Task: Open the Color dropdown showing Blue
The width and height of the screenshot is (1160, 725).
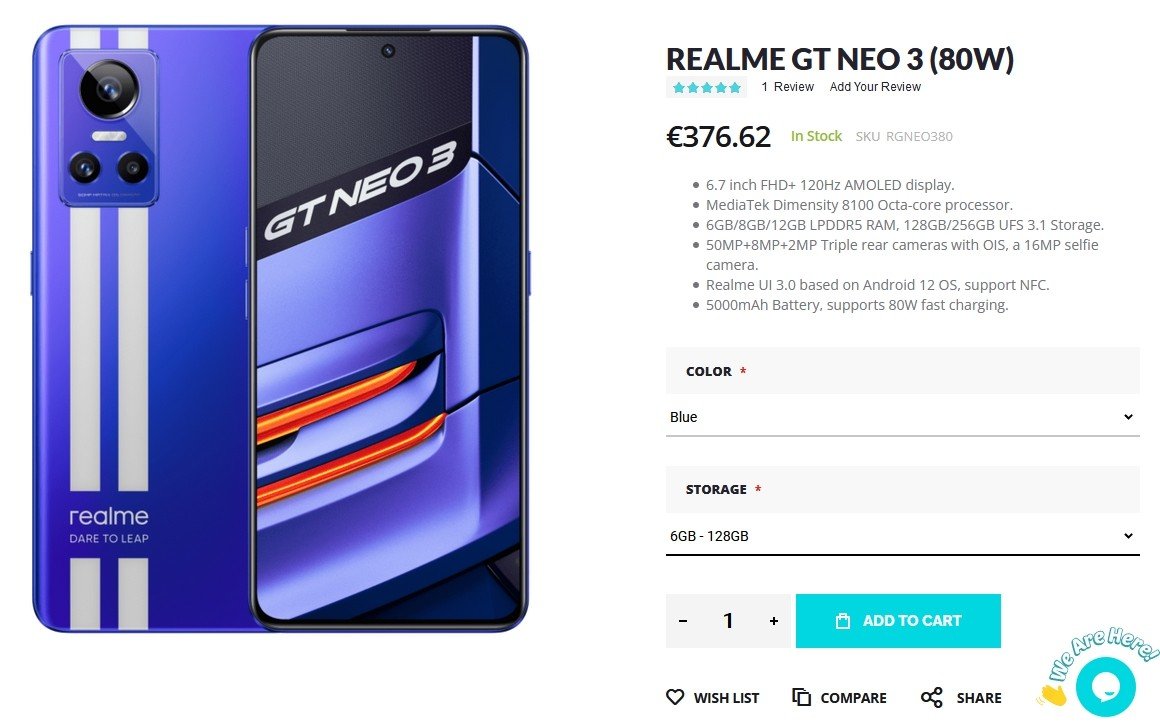Action: click(902, 417)
